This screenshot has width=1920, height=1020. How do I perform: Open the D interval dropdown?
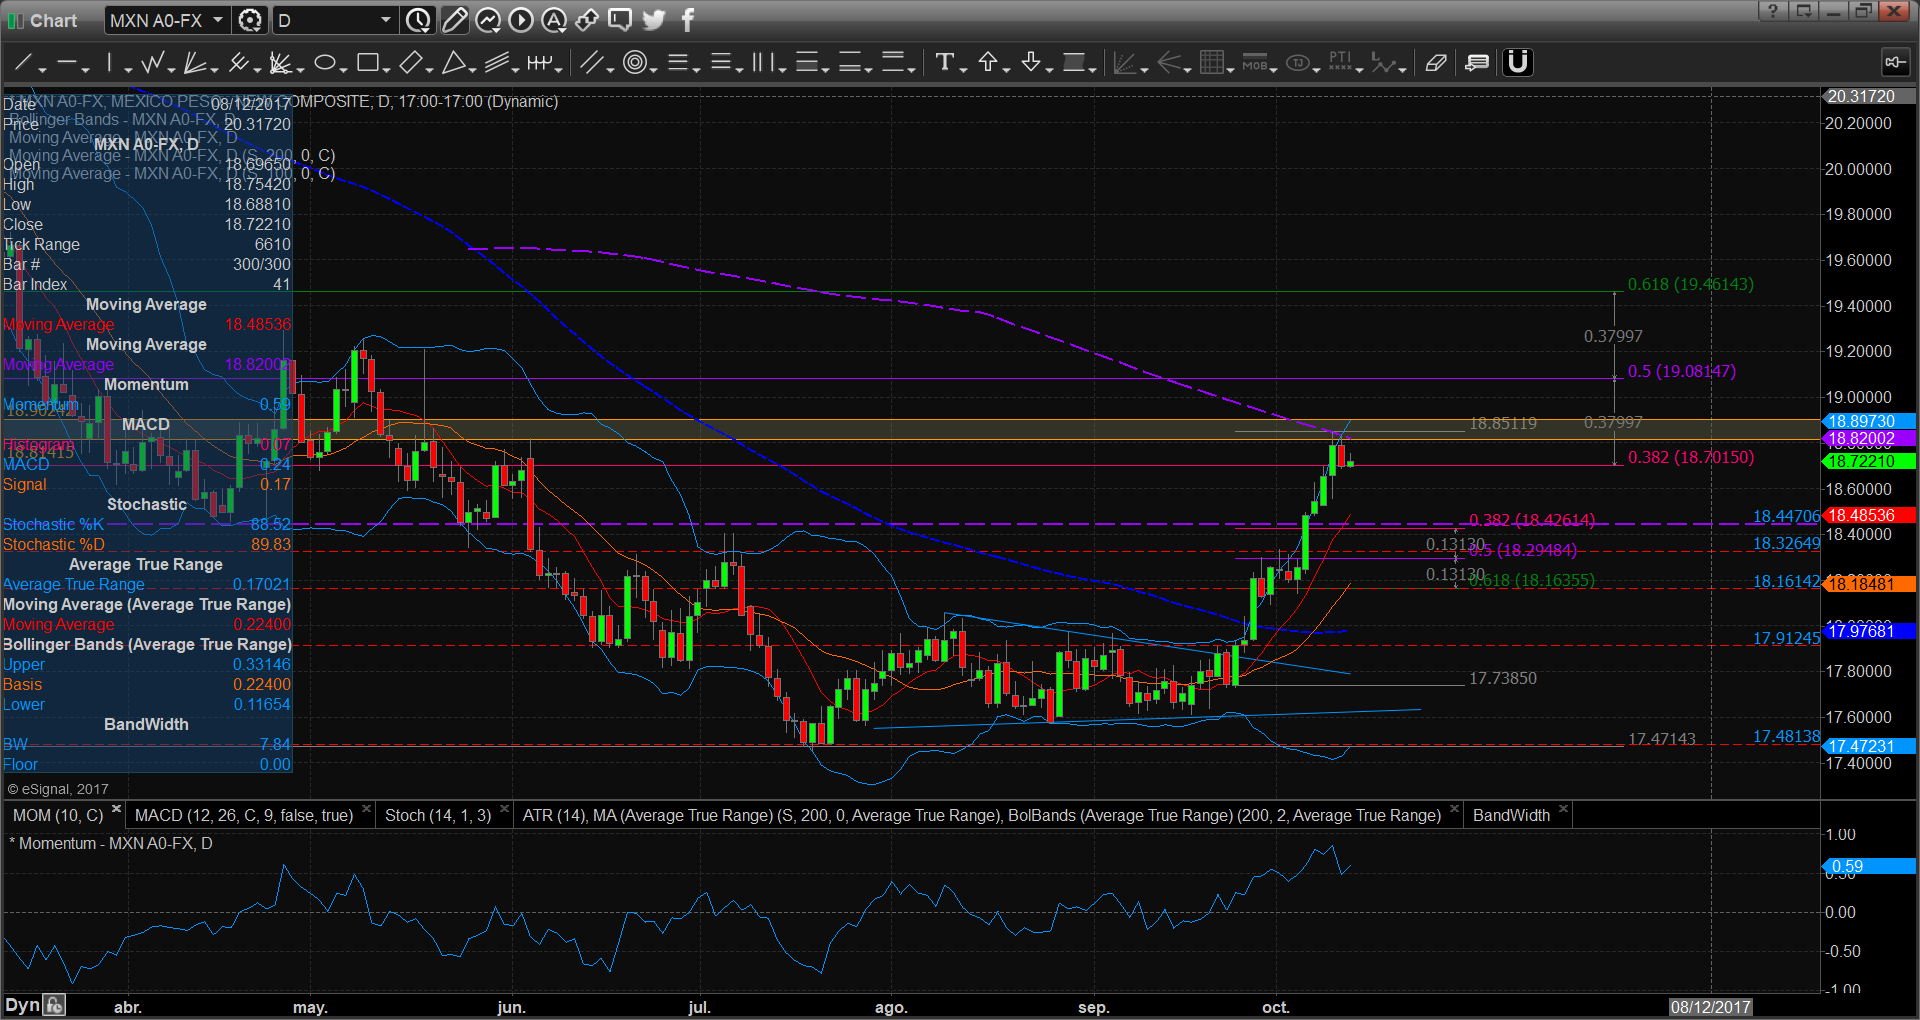[x=386, y=20]
